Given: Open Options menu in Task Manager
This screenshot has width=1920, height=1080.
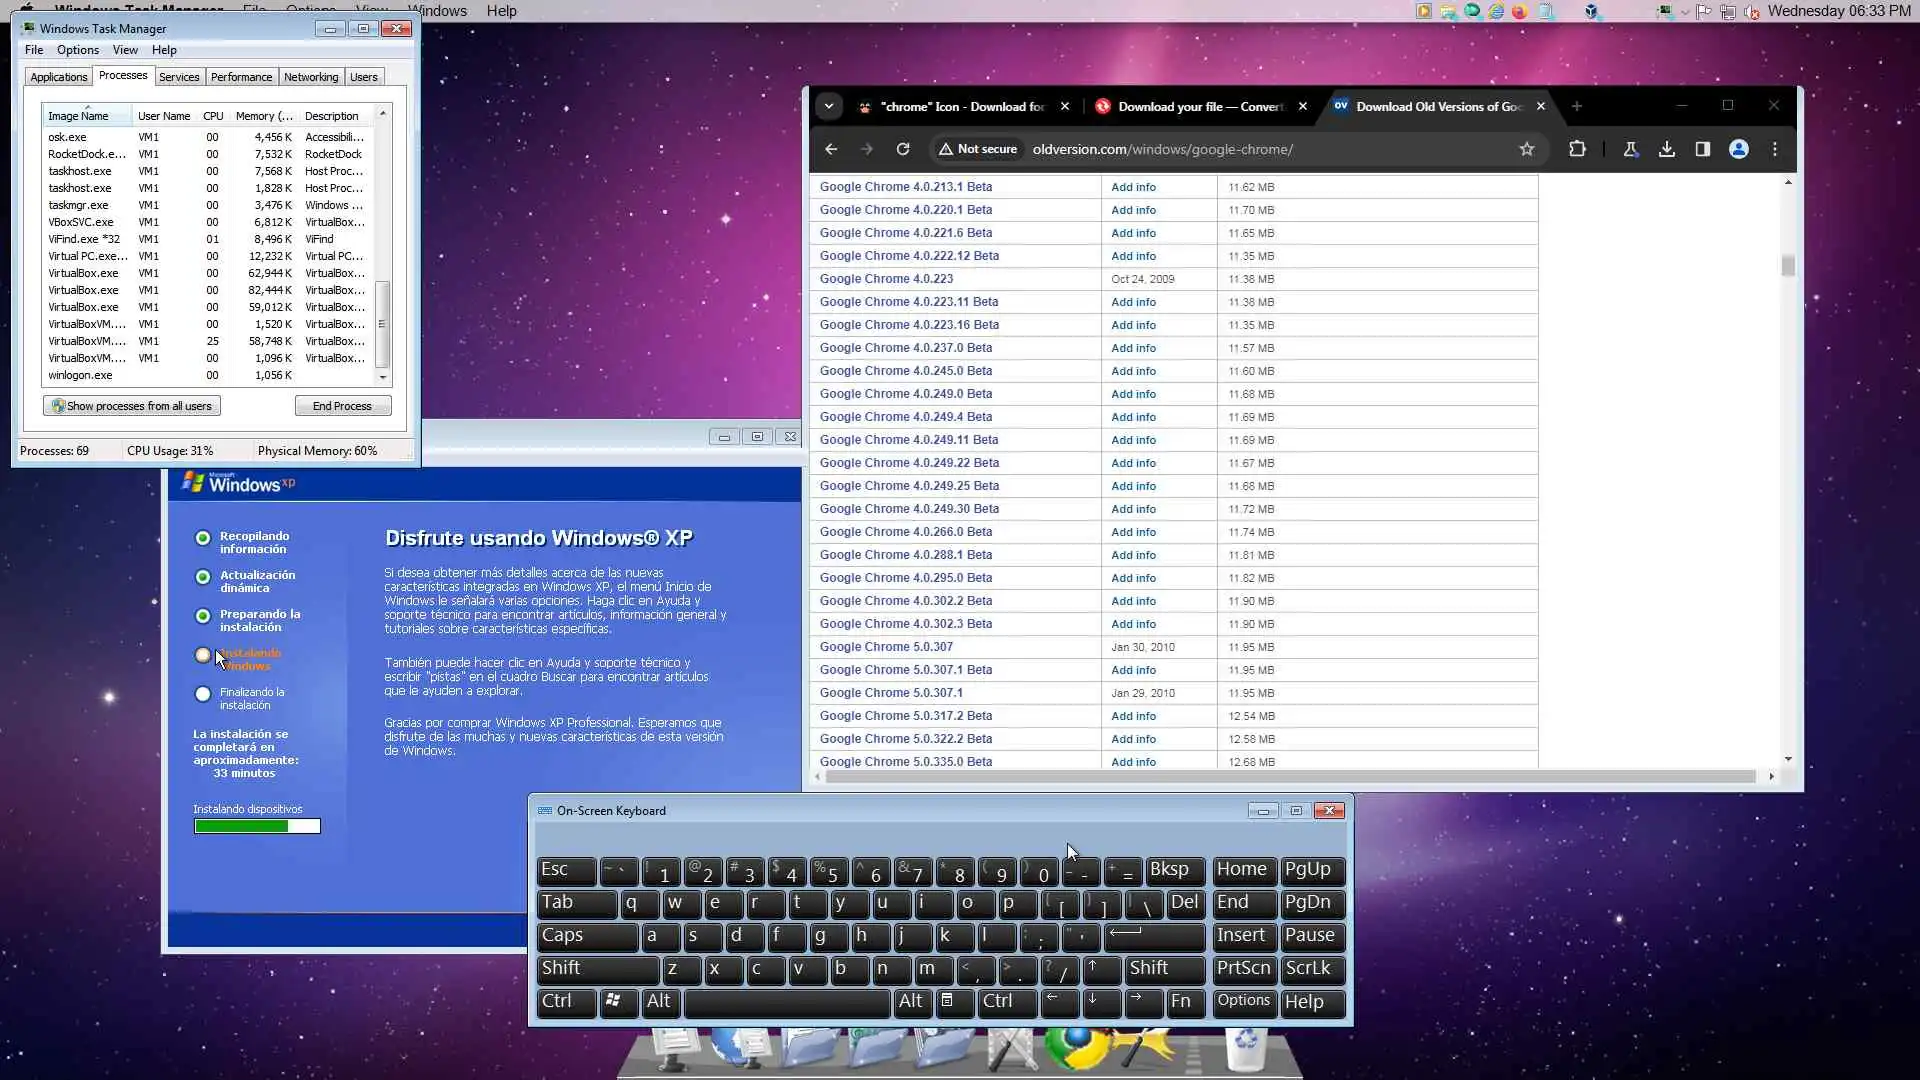Looking at the screenshot, I should tap(77, 50).
